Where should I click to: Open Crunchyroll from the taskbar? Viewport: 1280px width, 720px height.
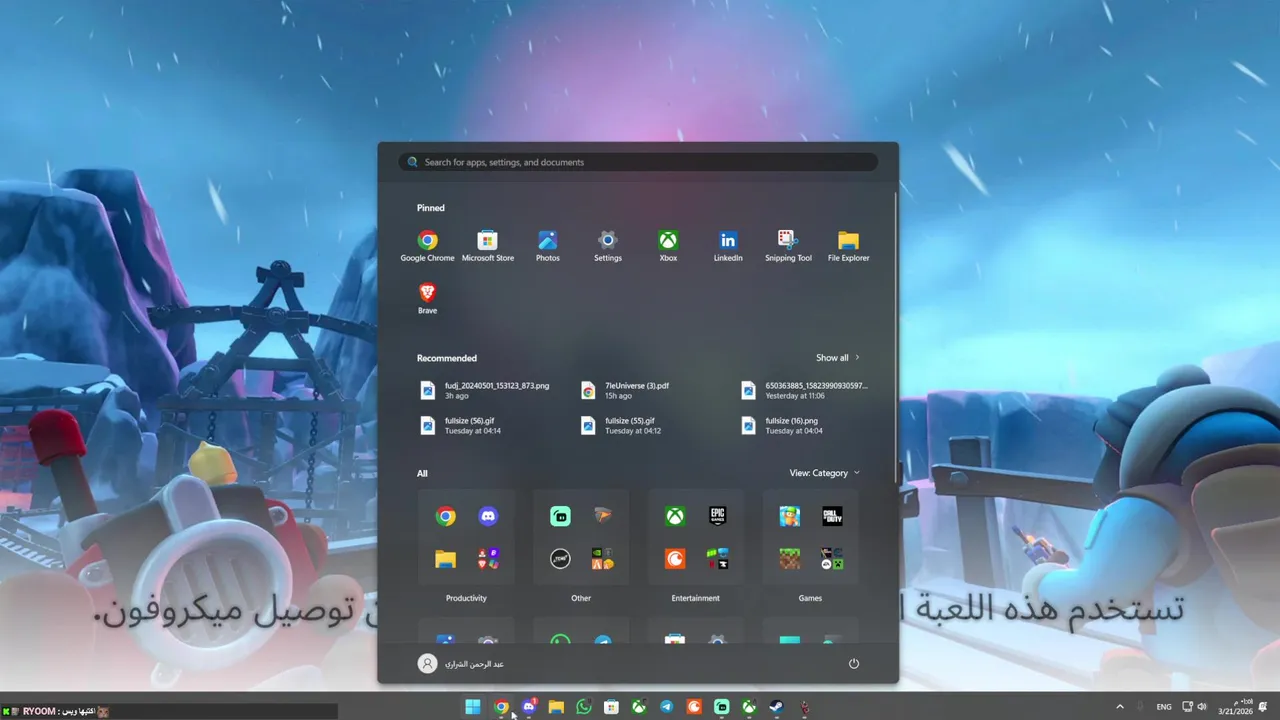tap(694, 707)
